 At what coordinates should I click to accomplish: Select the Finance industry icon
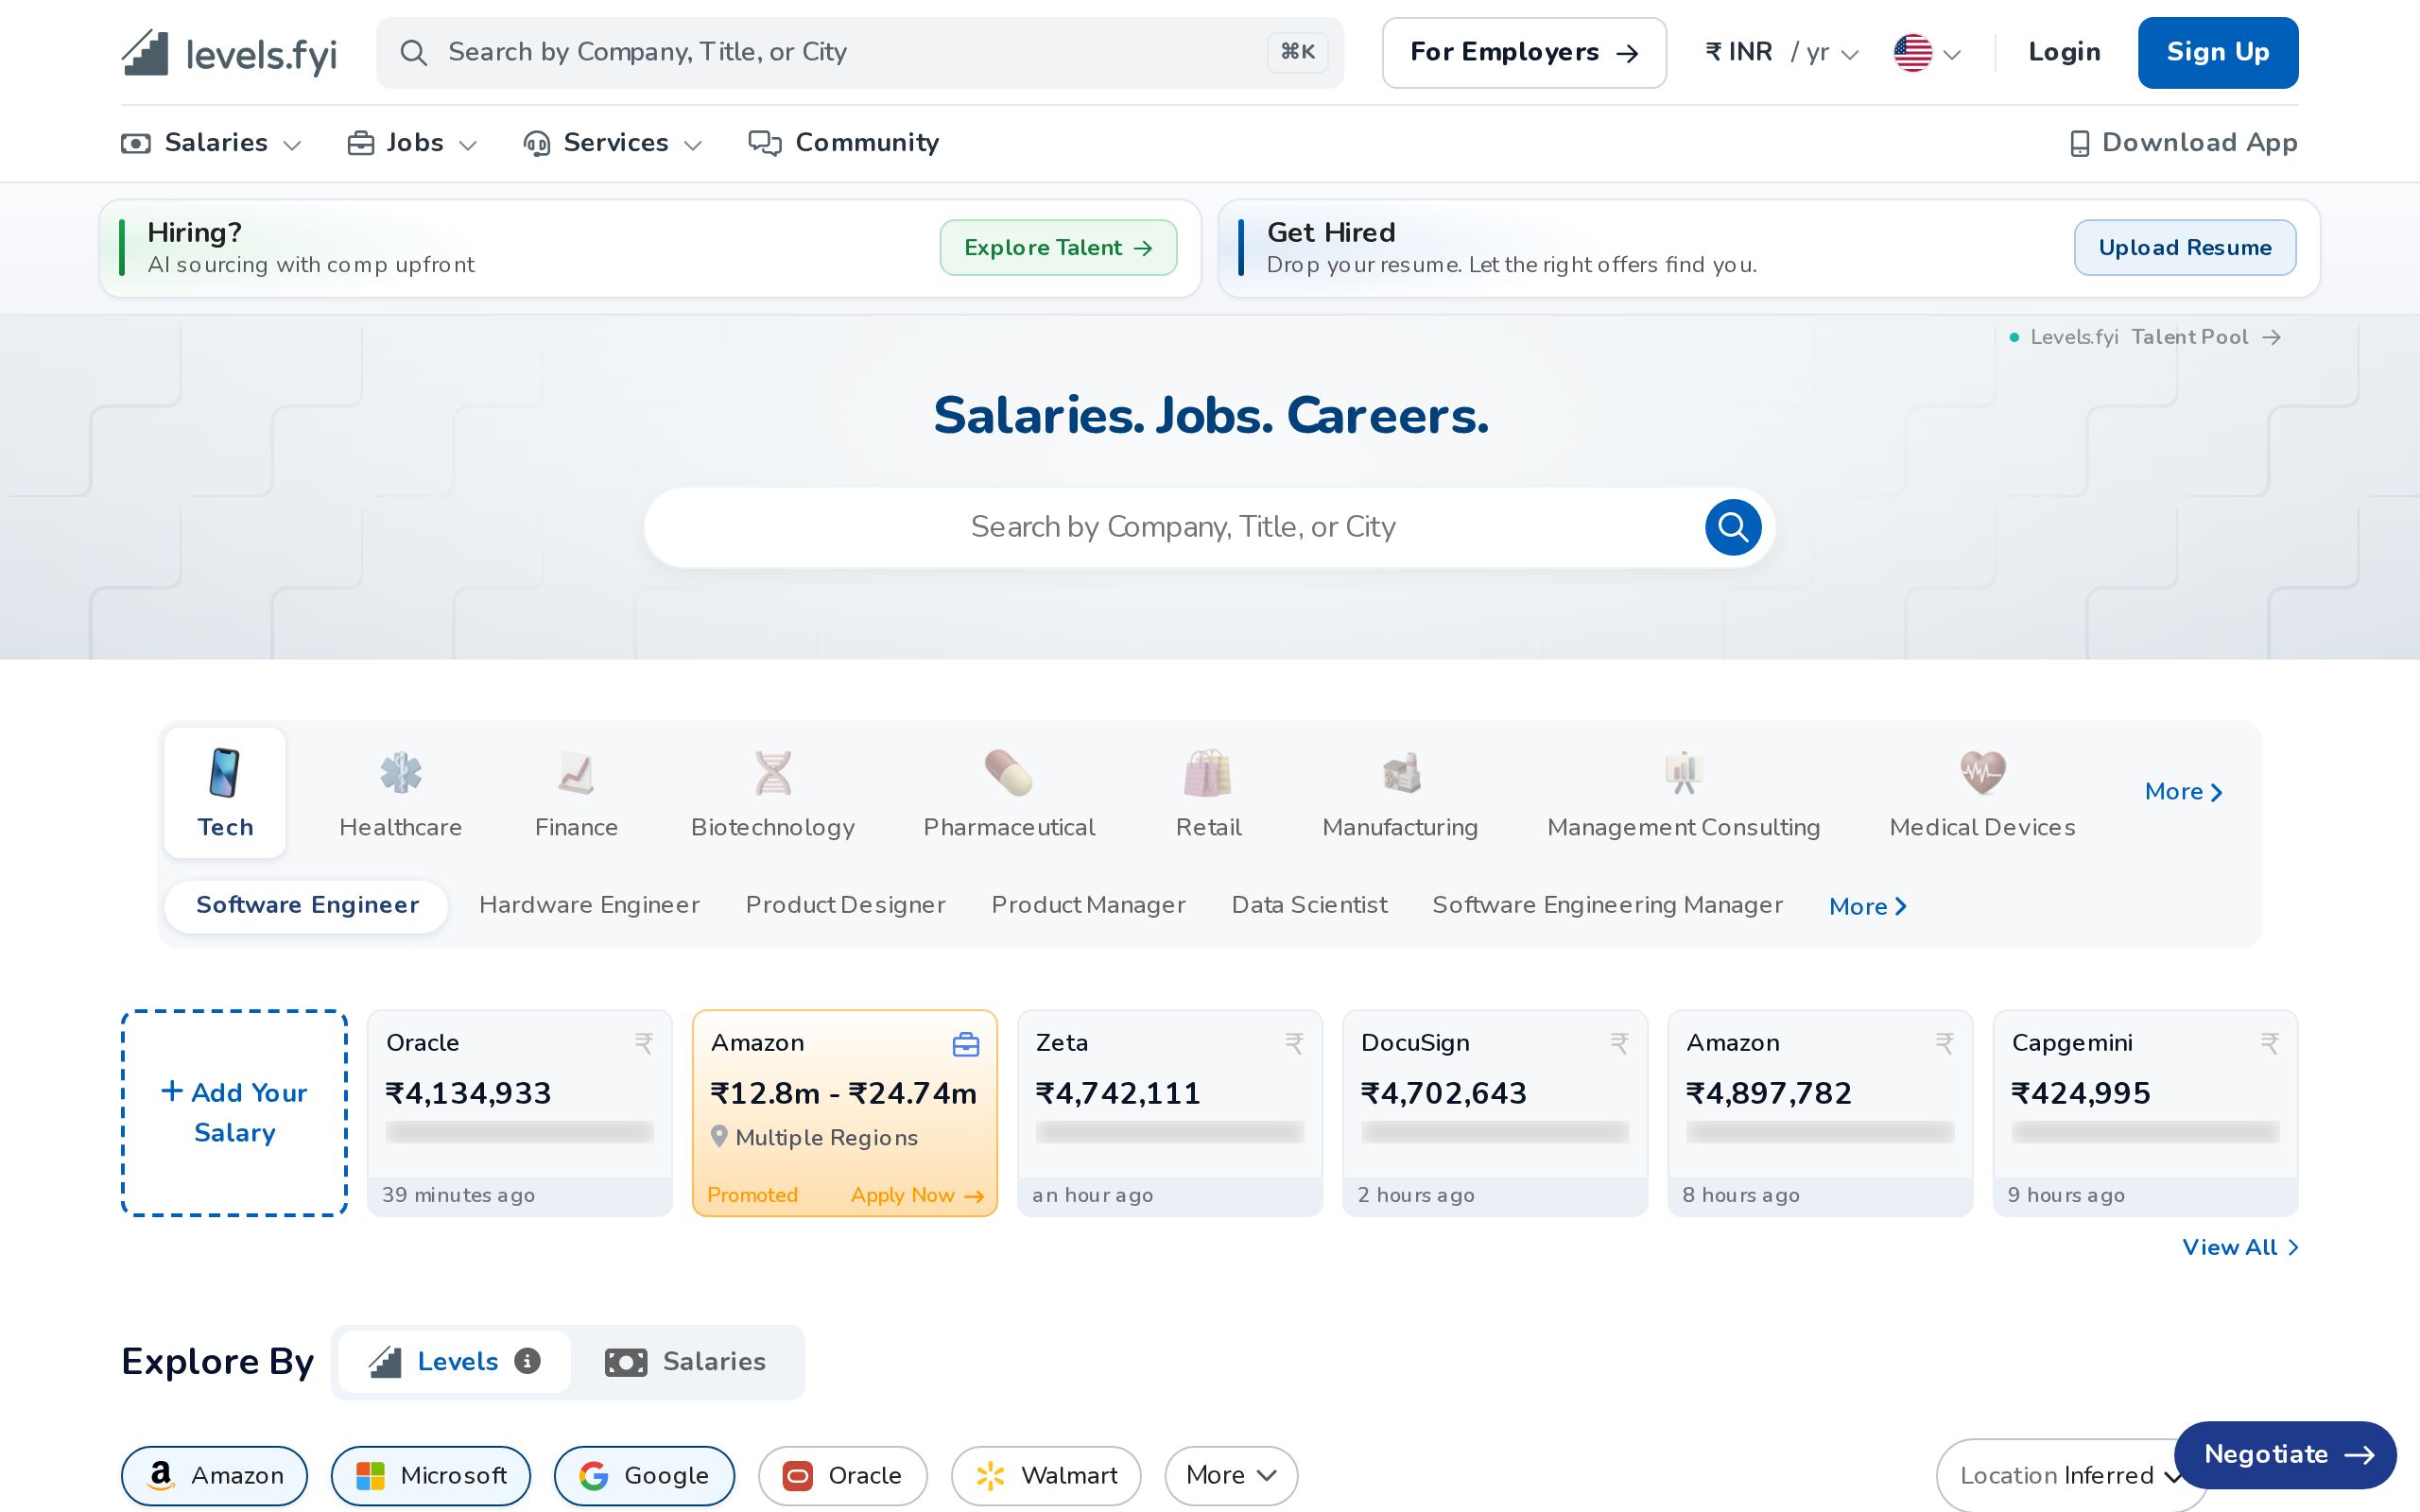pos(576,772)
